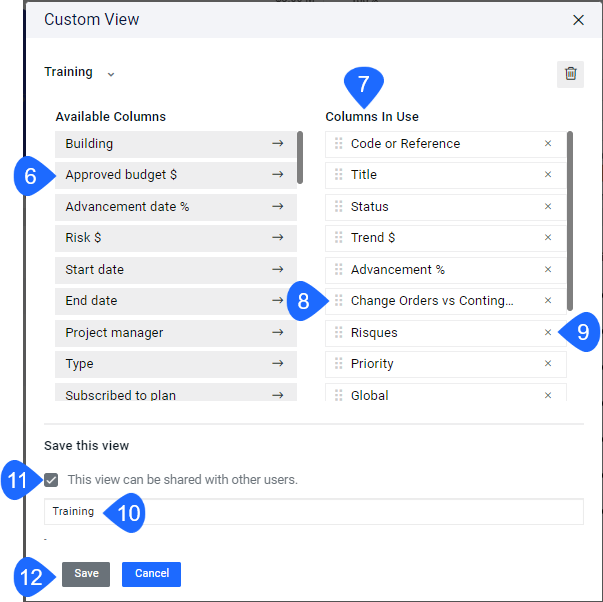Select the Trend $ column label

click(373, 238)
